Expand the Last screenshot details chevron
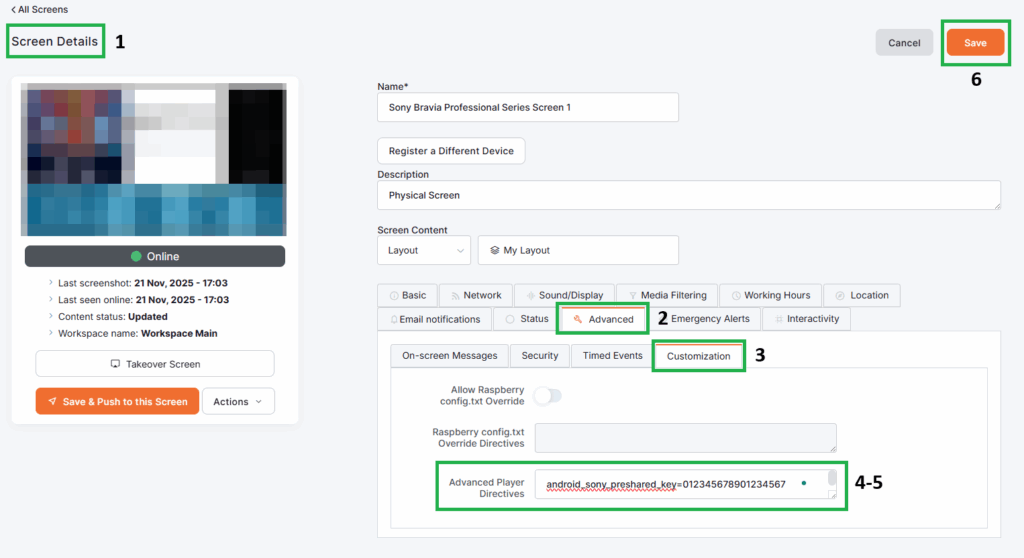The image size is (1024, 558). tap(51, 284)
